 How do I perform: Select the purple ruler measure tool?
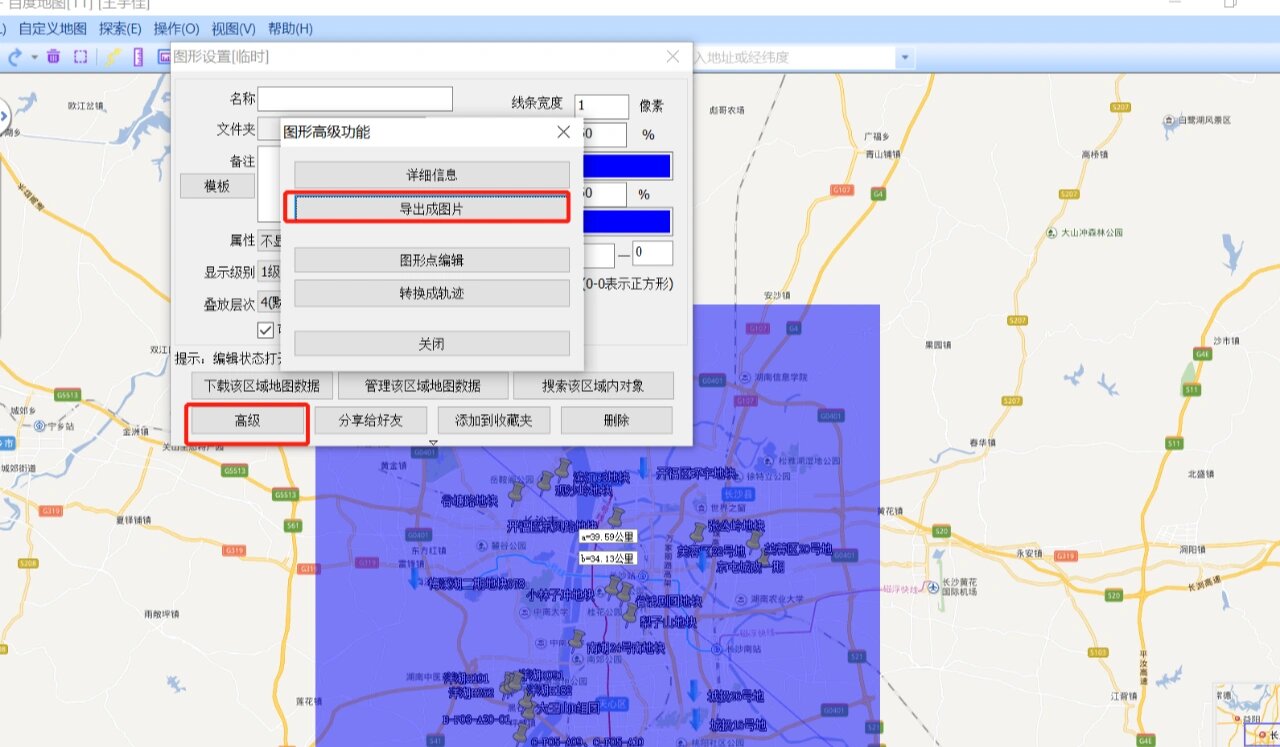138,57
